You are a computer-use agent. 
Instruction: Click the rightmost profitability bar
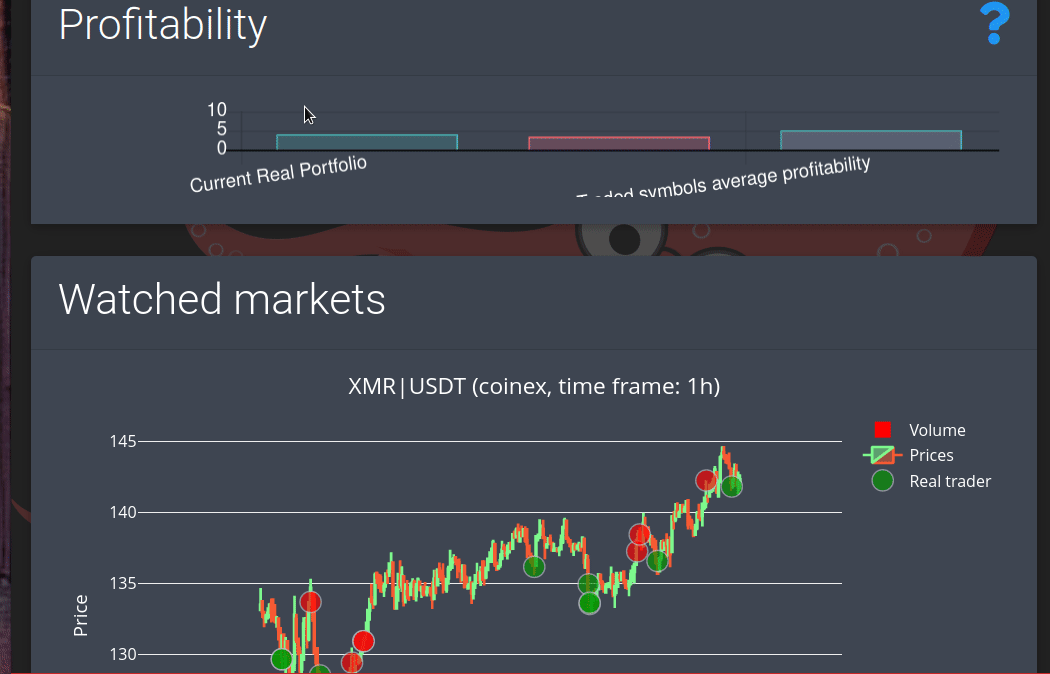click(x=870, y=141)
